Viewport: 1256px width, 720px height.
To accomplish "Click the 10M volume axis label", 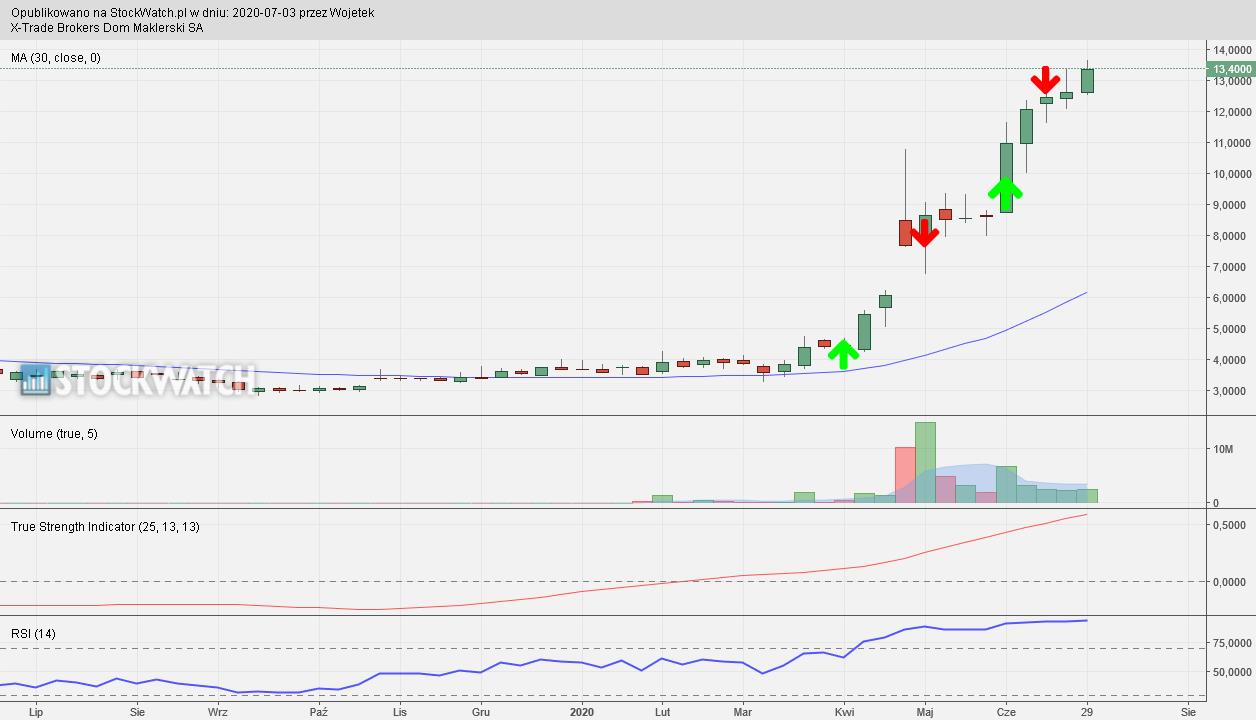I will (x=1223, y=450).
